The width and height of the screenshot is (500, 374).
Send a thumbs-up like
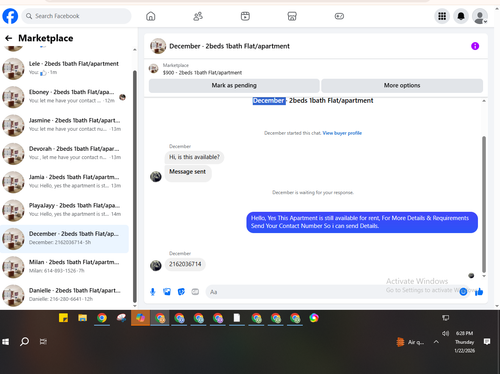(479, 292)
